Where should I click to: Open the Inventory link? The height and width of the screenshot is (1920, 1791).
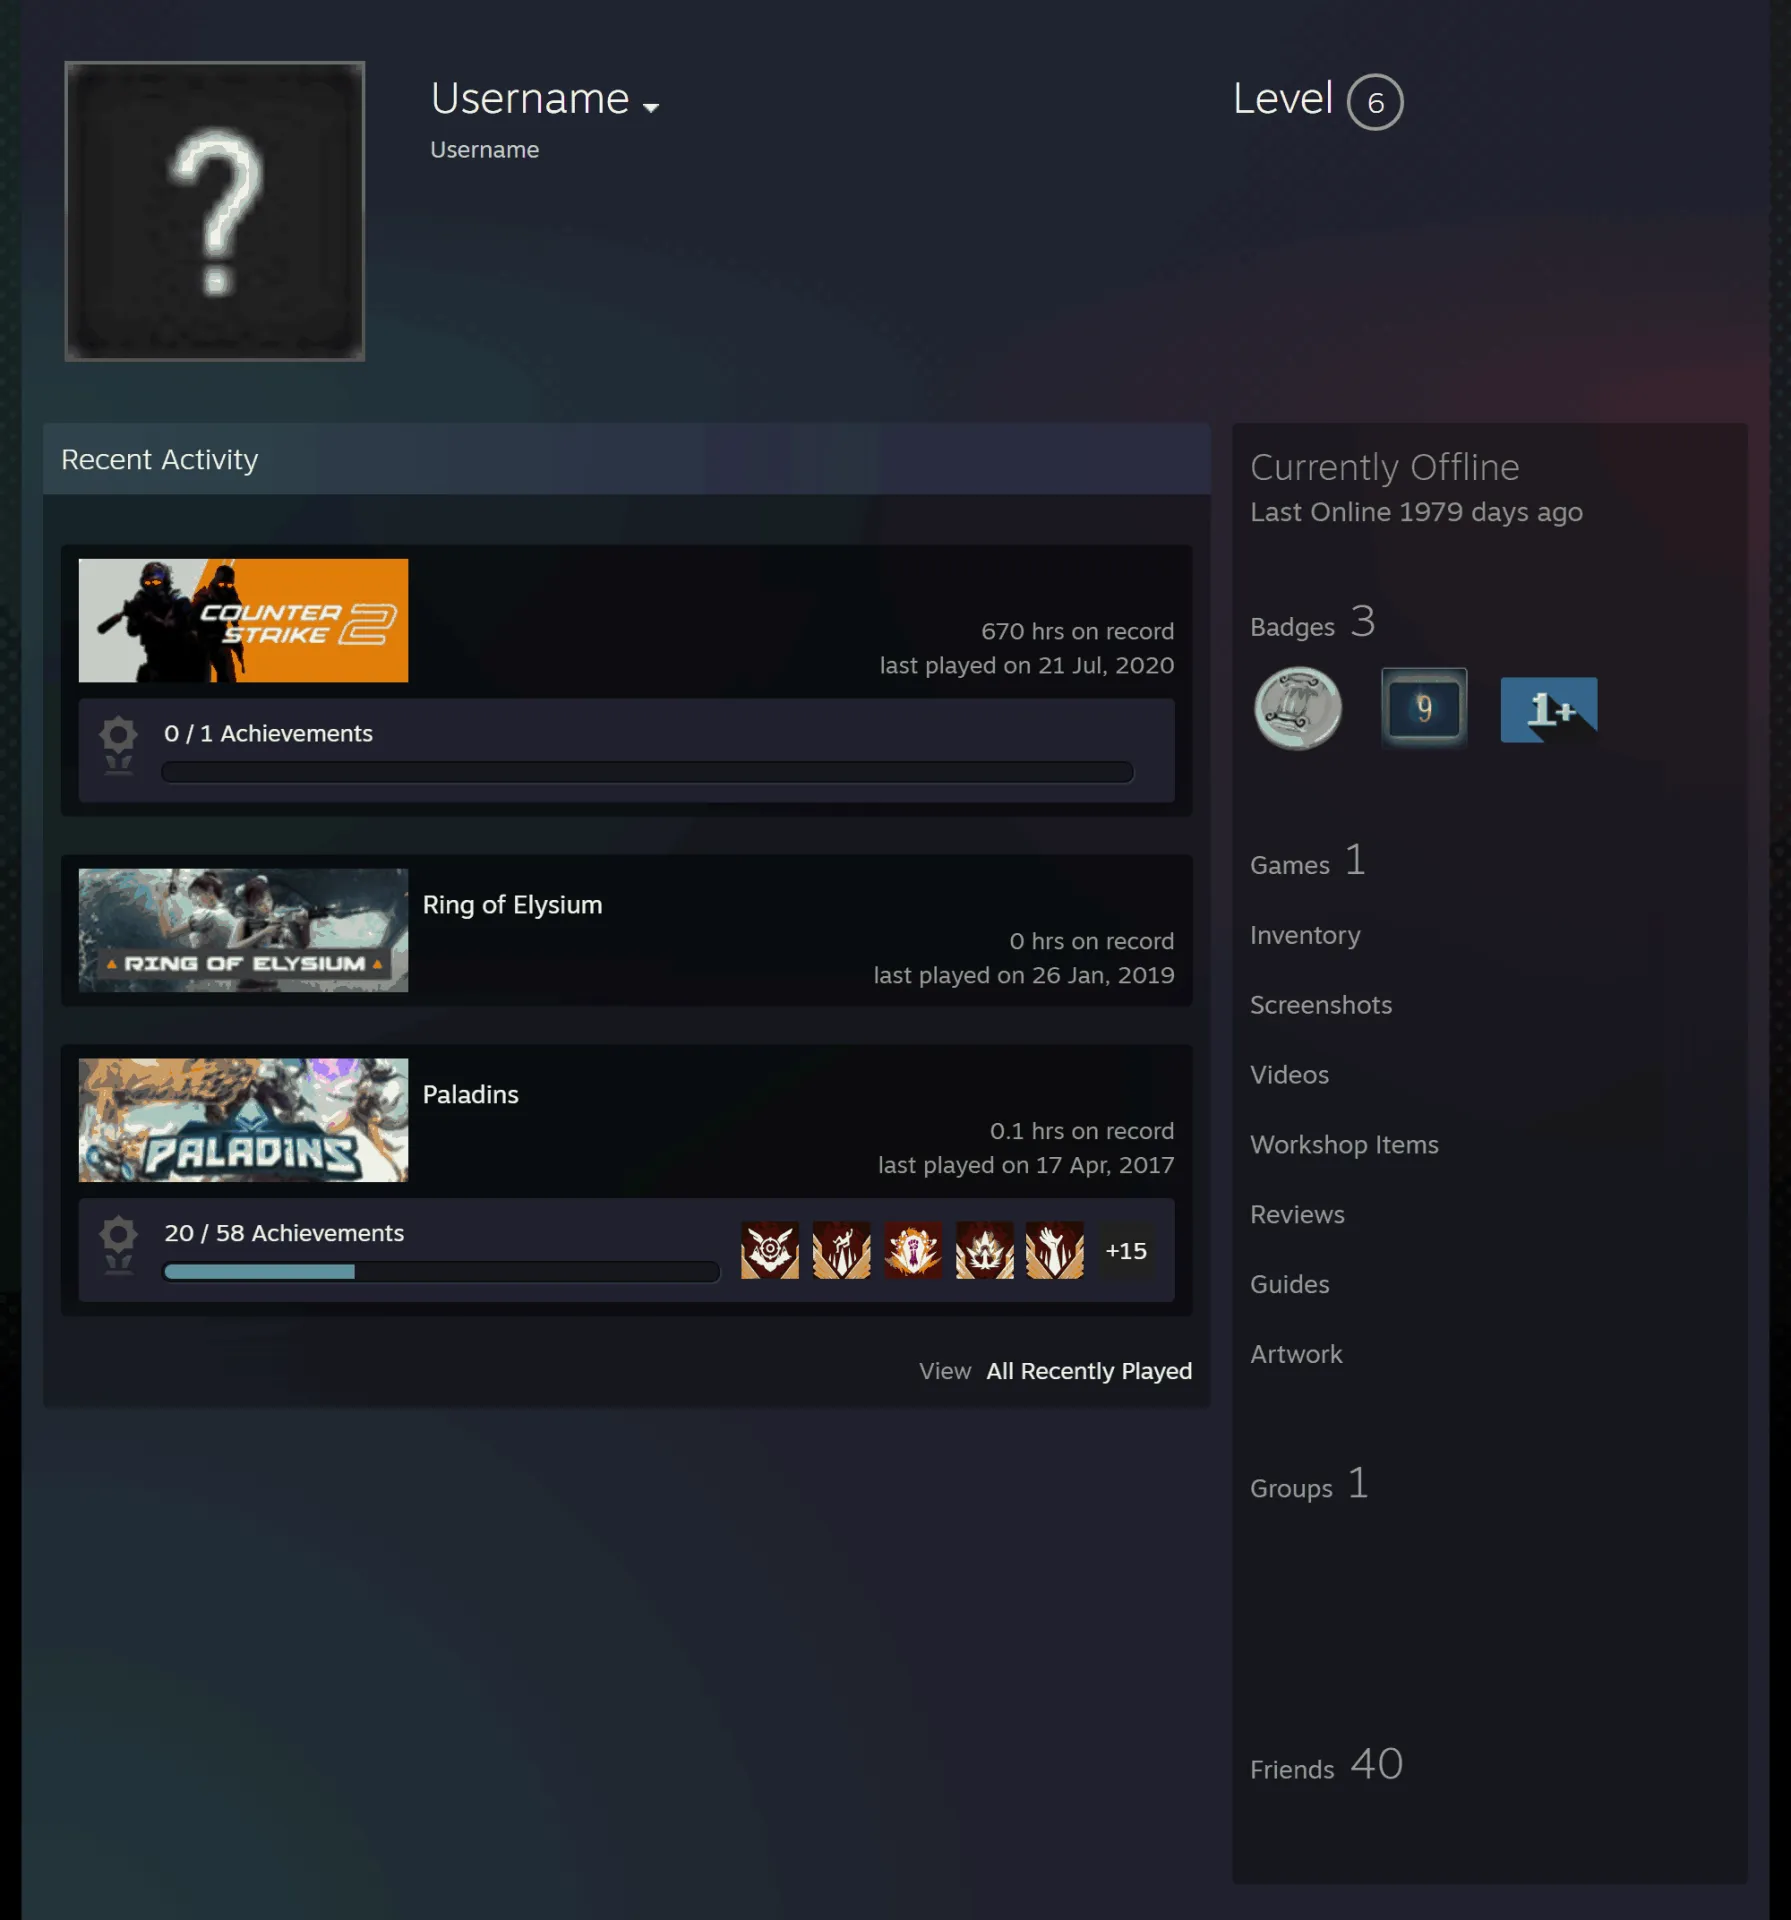pos(1305,935)
